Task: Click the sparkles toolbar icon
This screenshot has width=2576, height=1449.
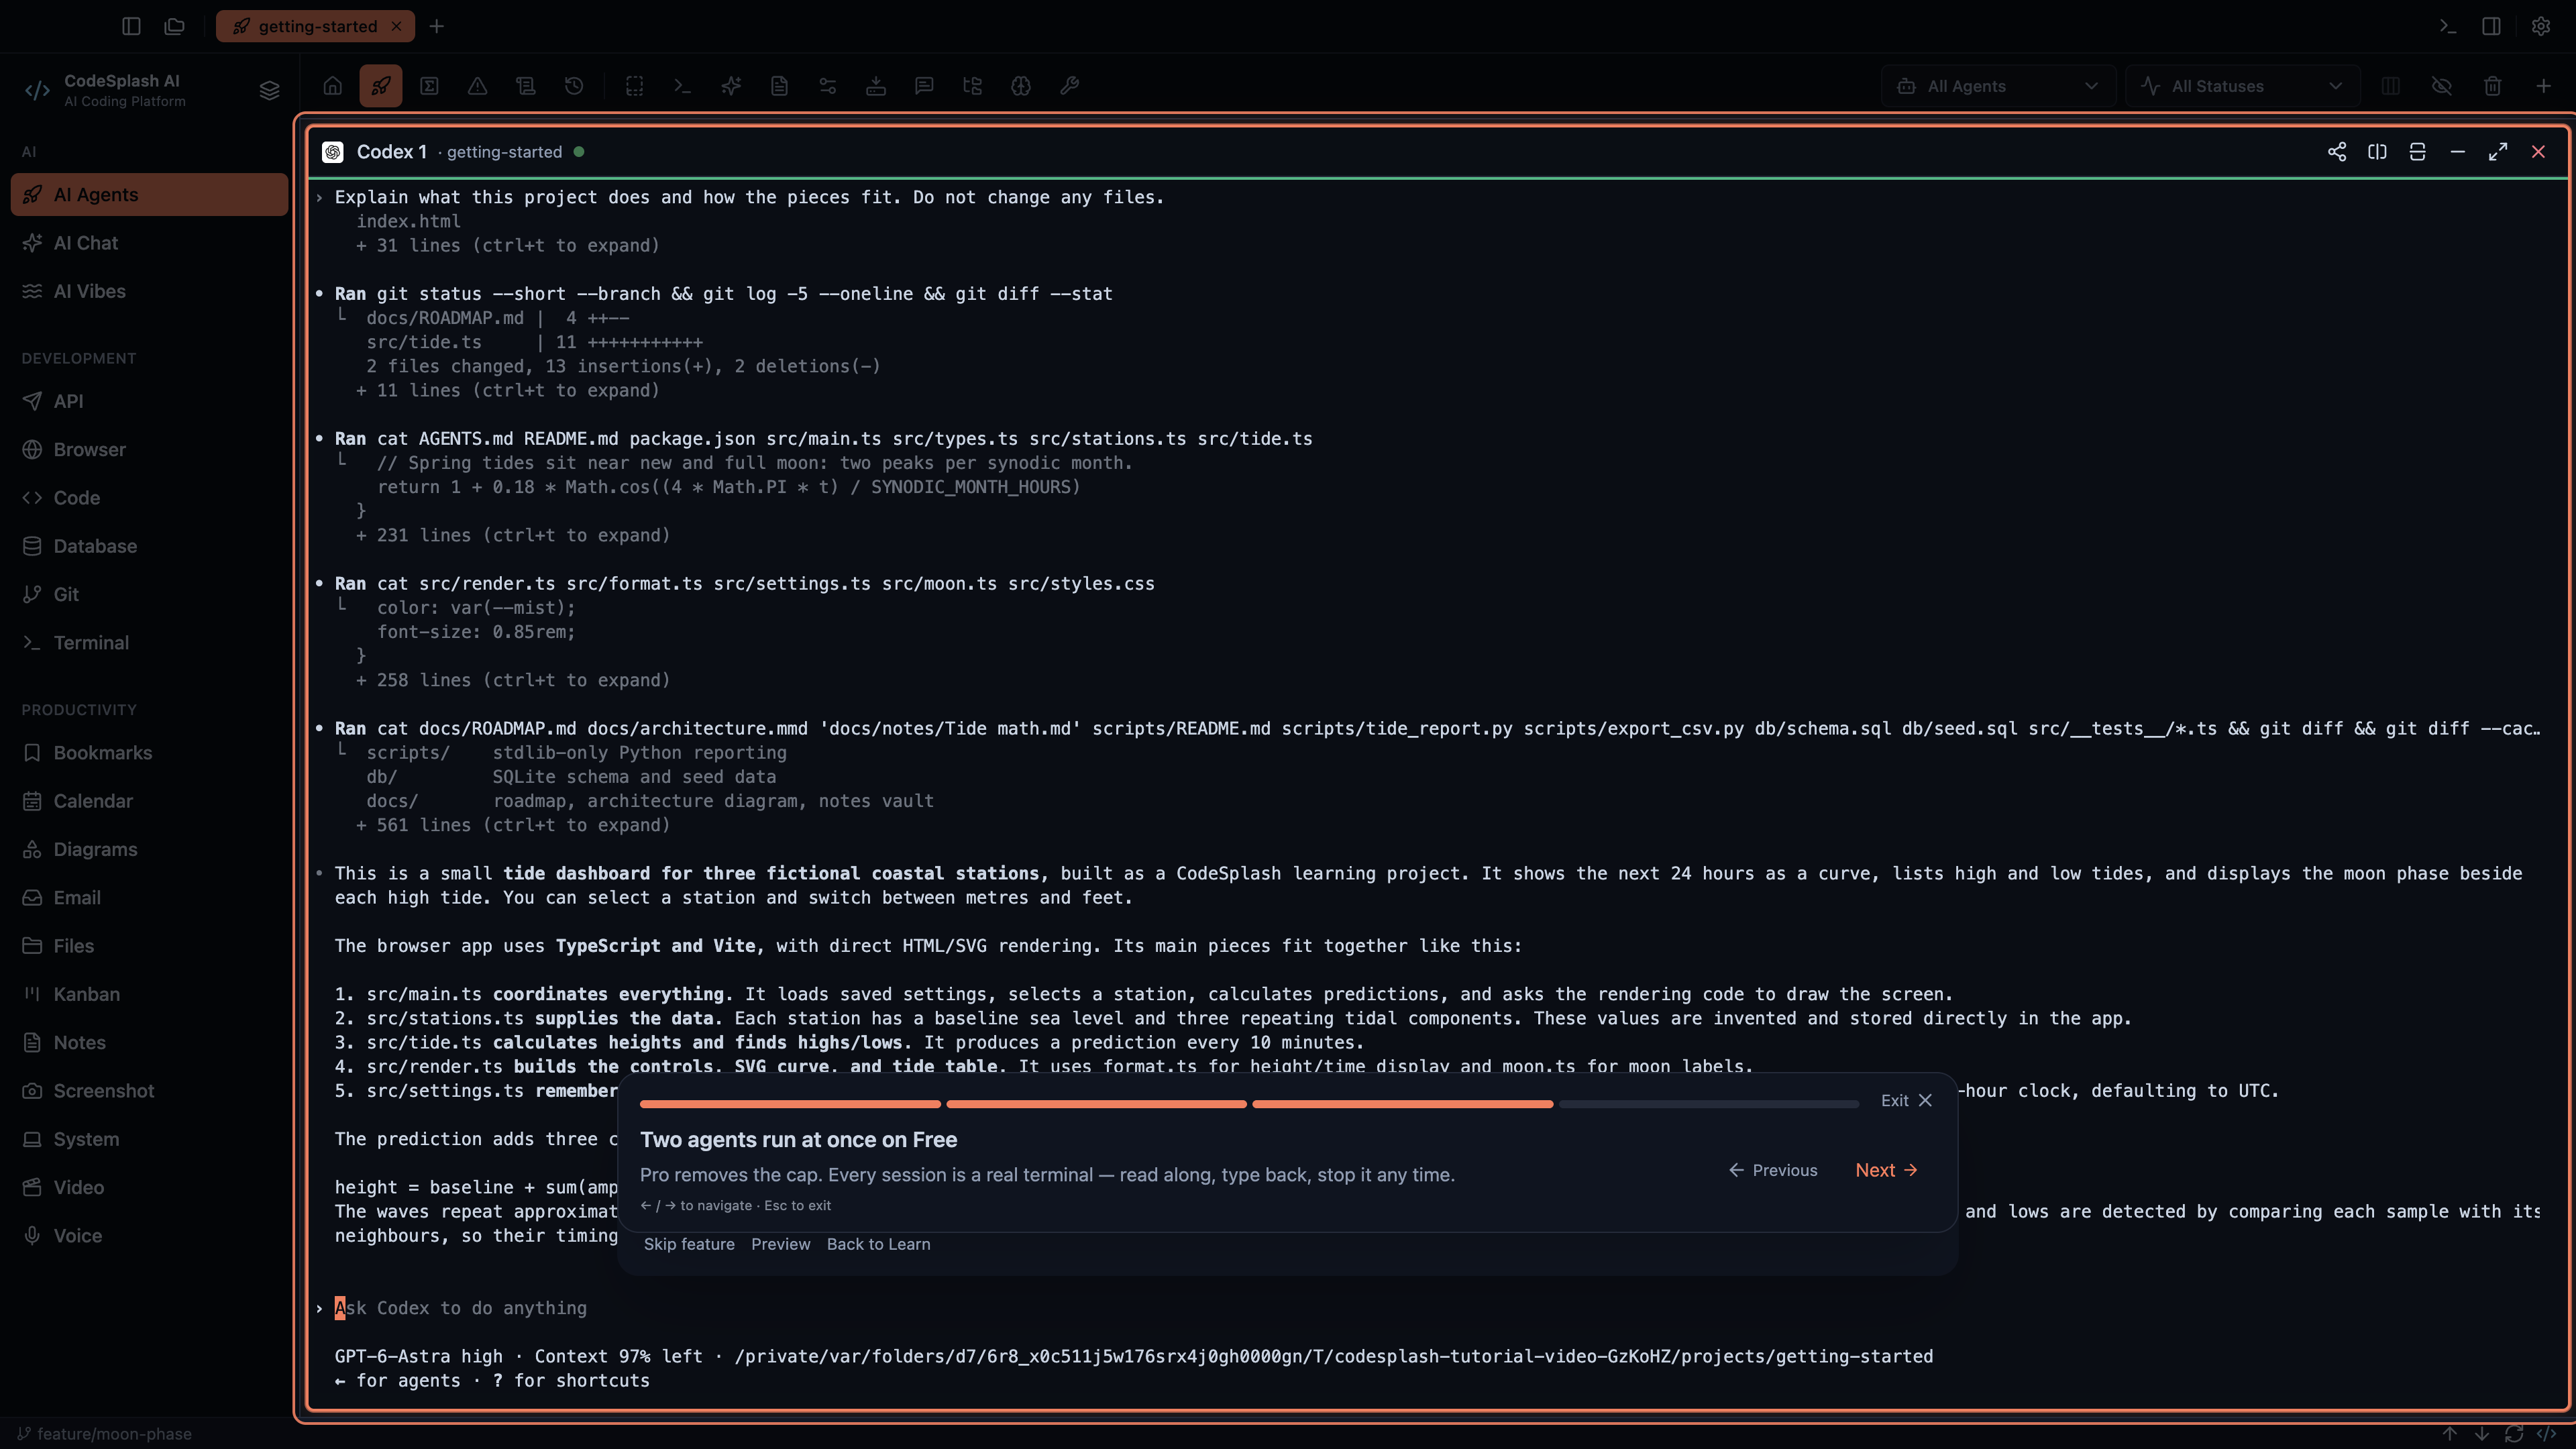Action: click(x=731, y=86)
